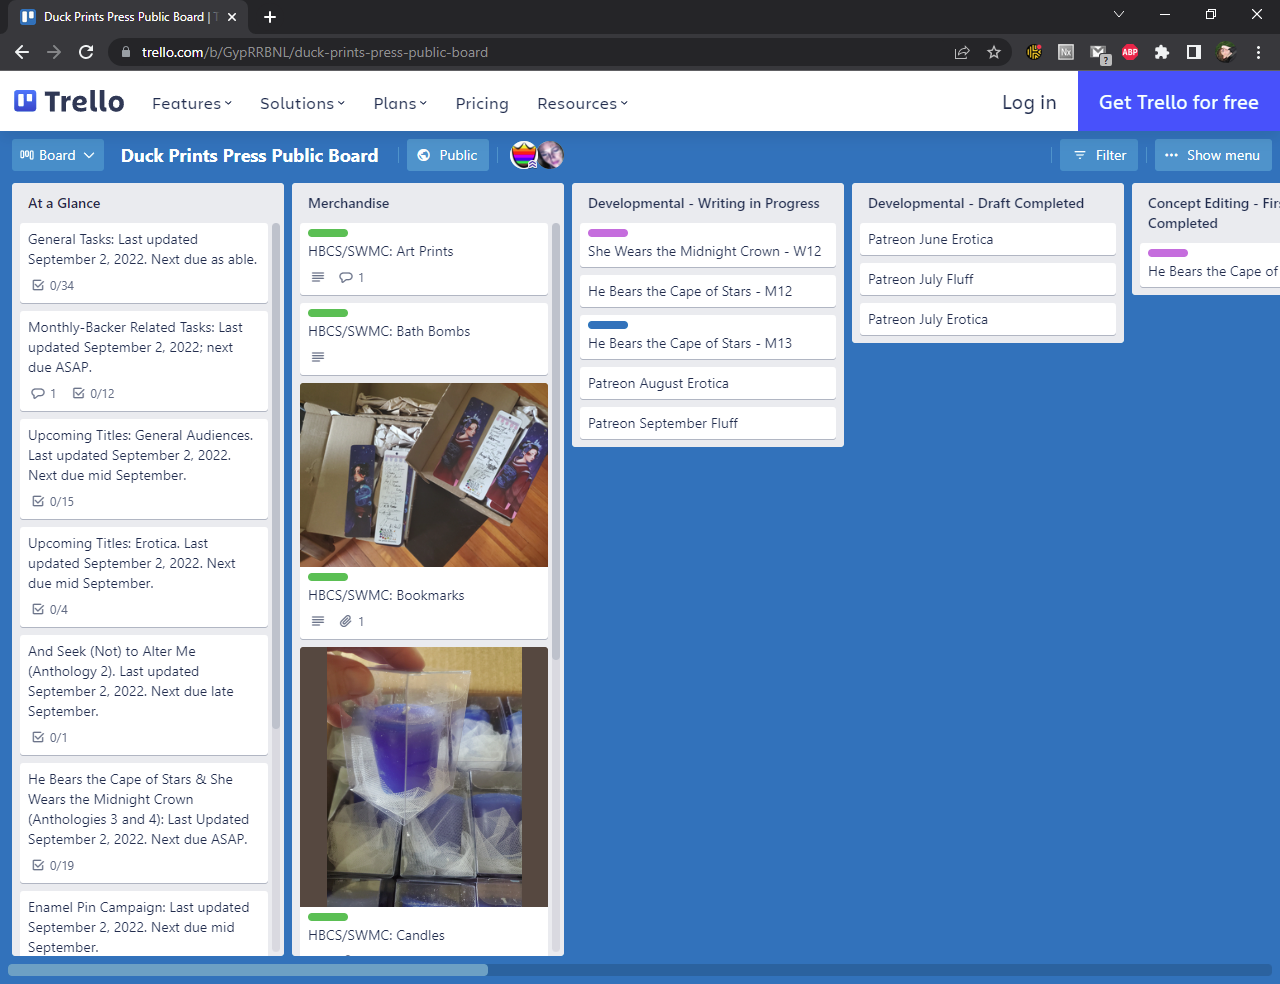Viewport: 1280px width, 984px height.
Task: Click the rainbow board member avatar
Action: click(524, 155)
